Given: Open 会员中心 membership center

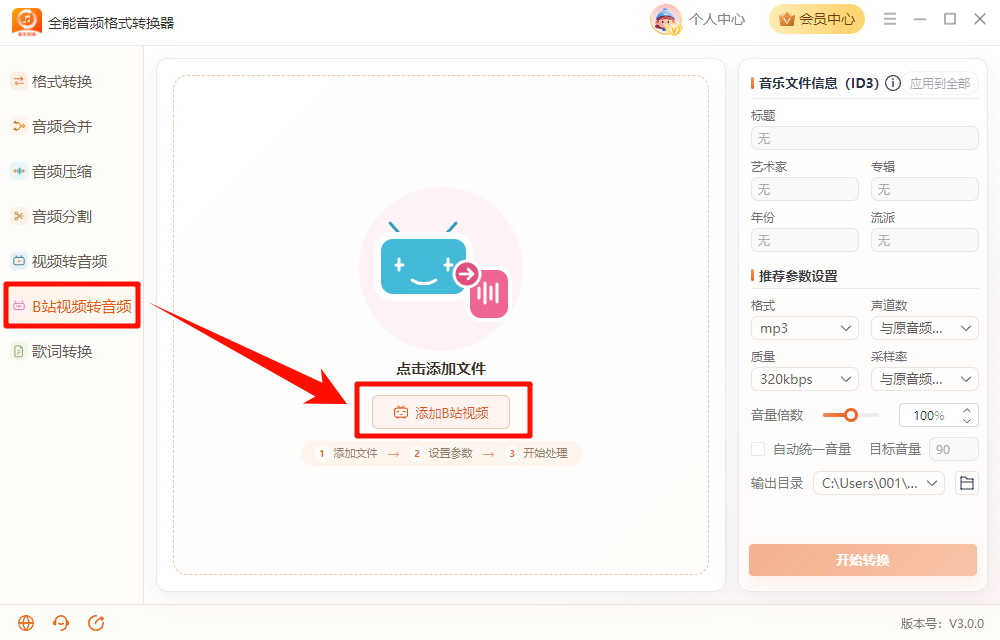Looking at the screenshot, I should (x=816, y=19).
